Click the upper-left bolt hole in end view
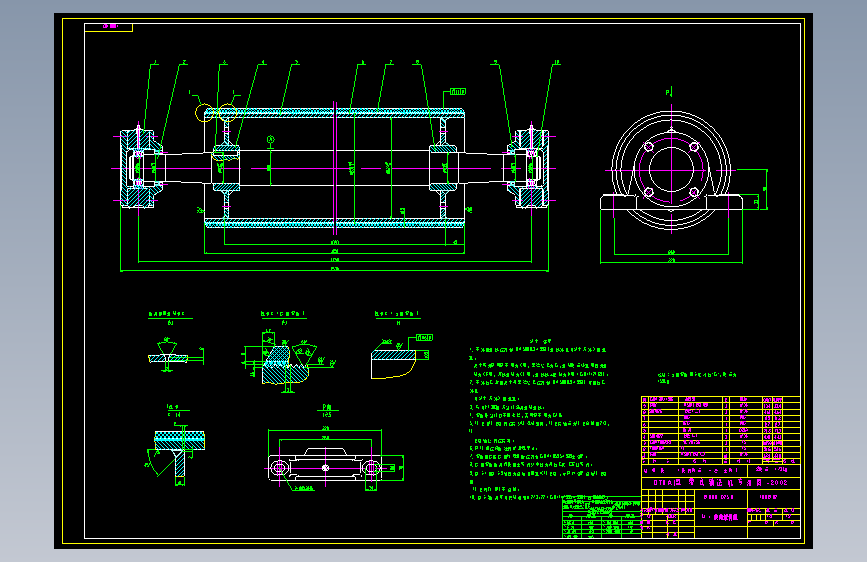 [649, 147]
